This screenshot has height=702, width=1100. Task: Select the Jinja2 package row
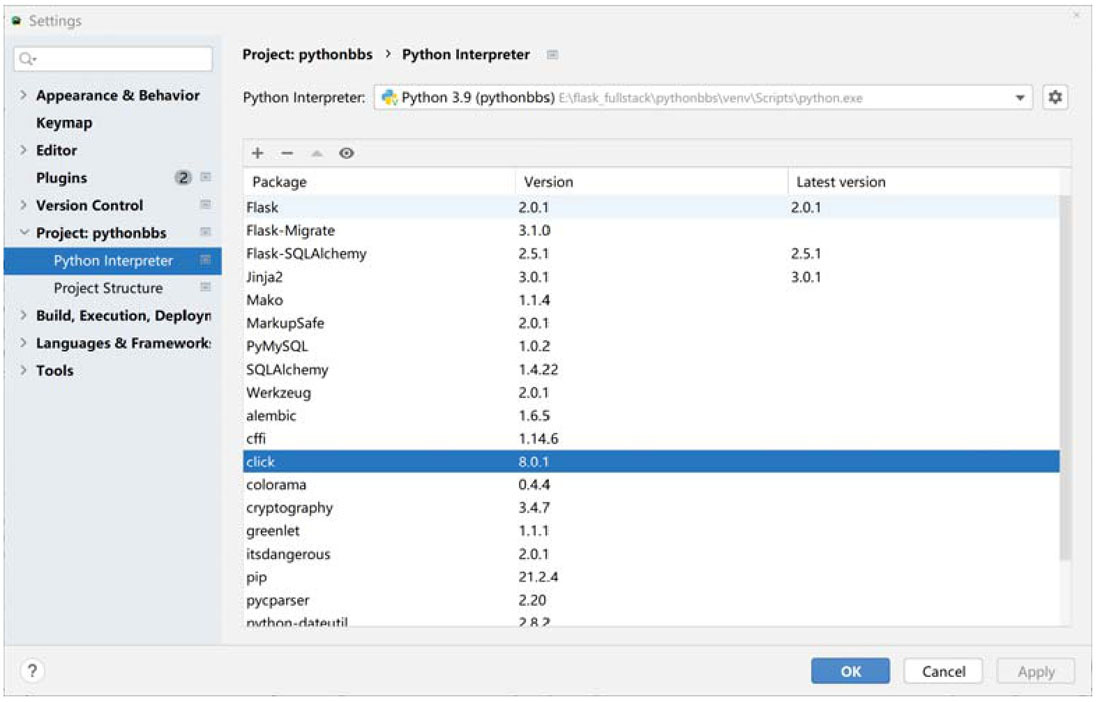[652, 277]
